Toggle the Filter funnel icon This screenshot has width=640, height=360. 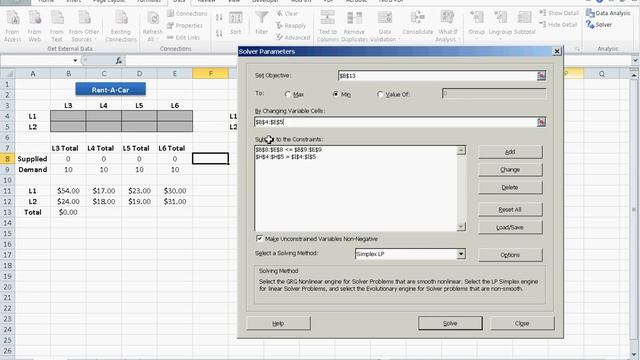pos(262,23)
